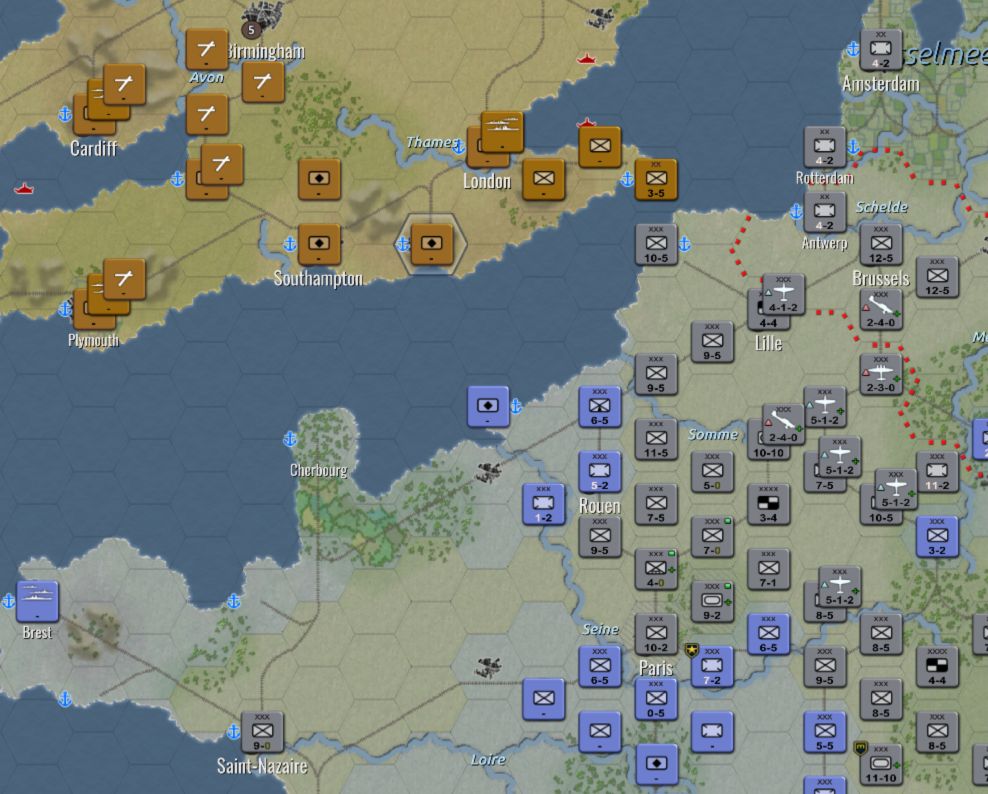The height and width of the screenshot is (794, 988).
Task: Select the gray 11-10 mechanized unit
Action: point(881,764)
